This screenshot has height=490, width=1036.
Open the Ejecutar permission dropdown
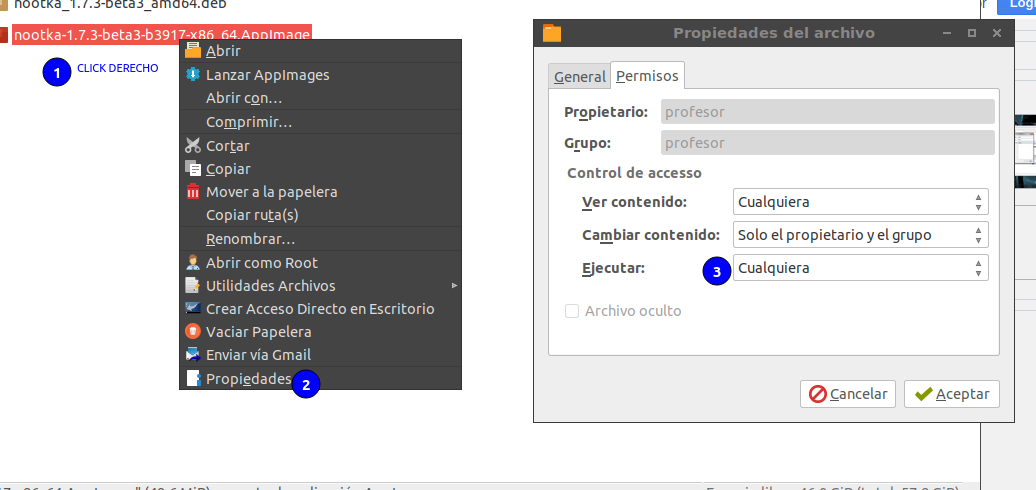pyautogui.click(x=860, y=267)
